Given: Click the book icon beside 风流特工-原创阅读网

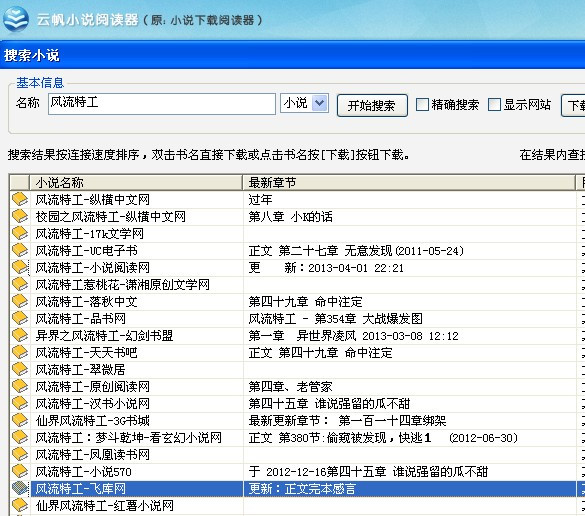Looking at the screenshot, I should pos(20,386).
